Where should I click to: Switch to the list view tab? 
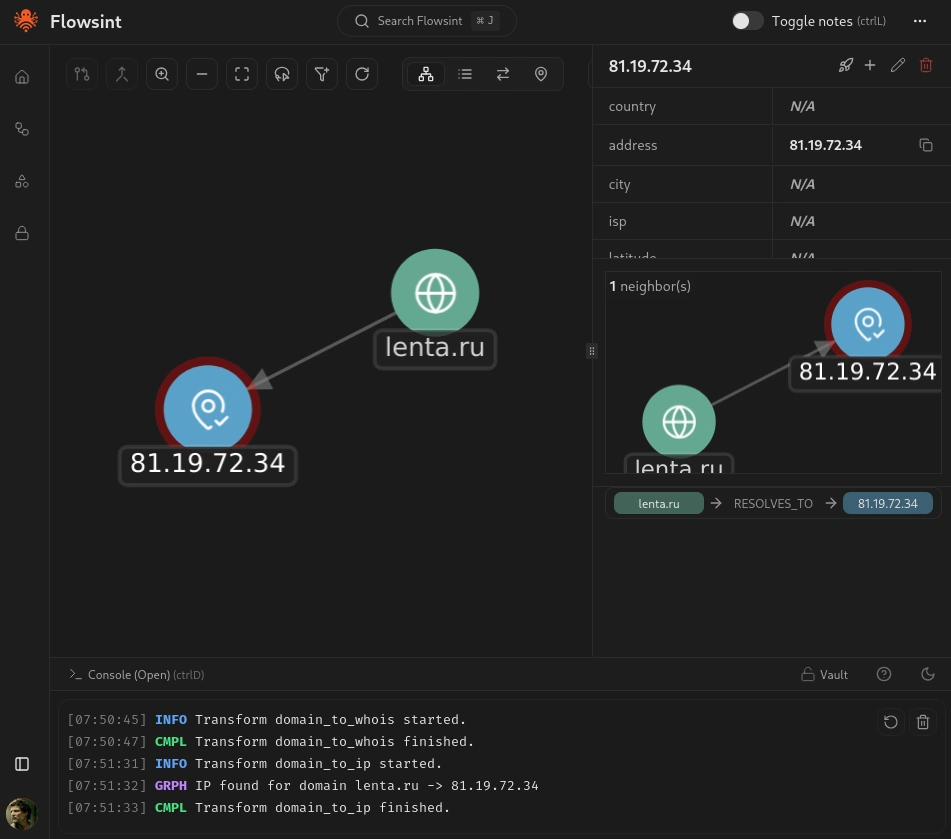tap(465, 74)
